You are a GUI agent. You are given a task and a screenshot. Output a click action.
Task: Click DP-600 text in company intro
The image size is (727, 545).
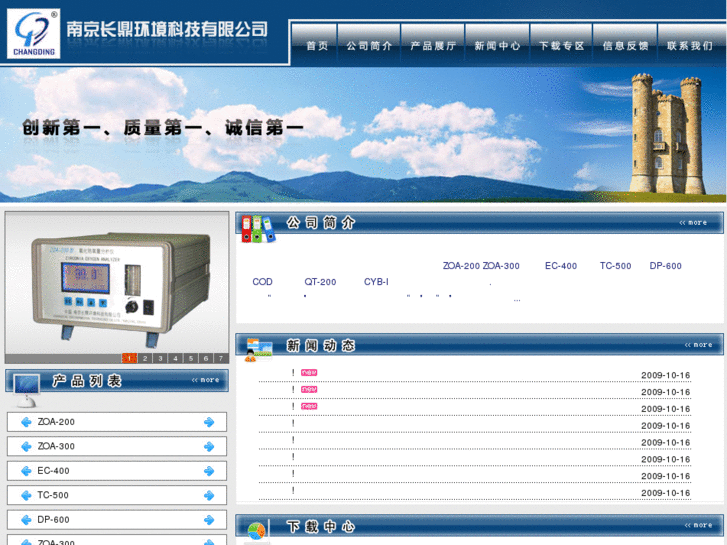point(665,266)
